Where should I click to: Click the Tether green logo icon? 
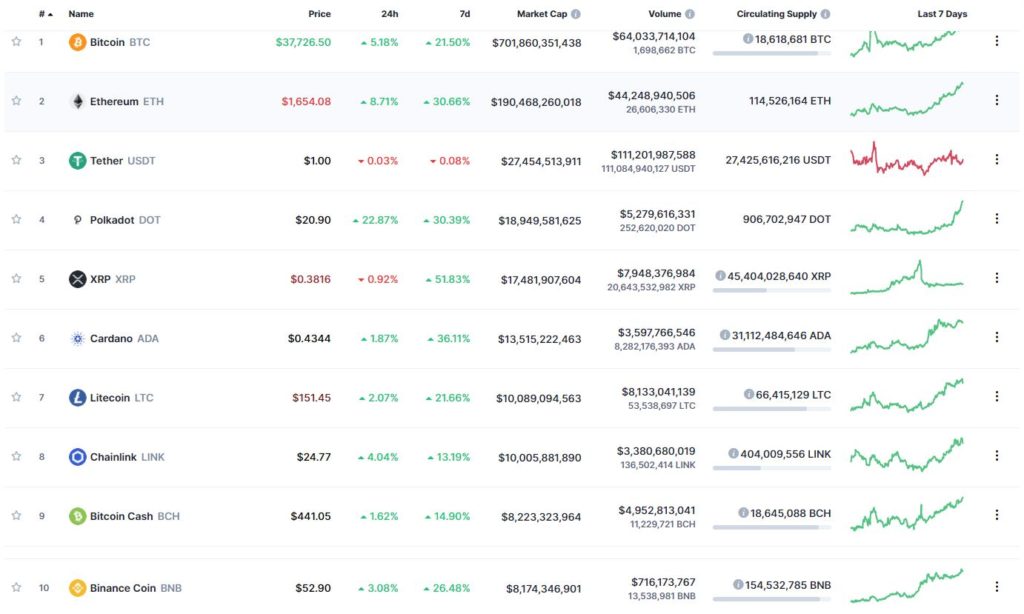click(78, 161)
